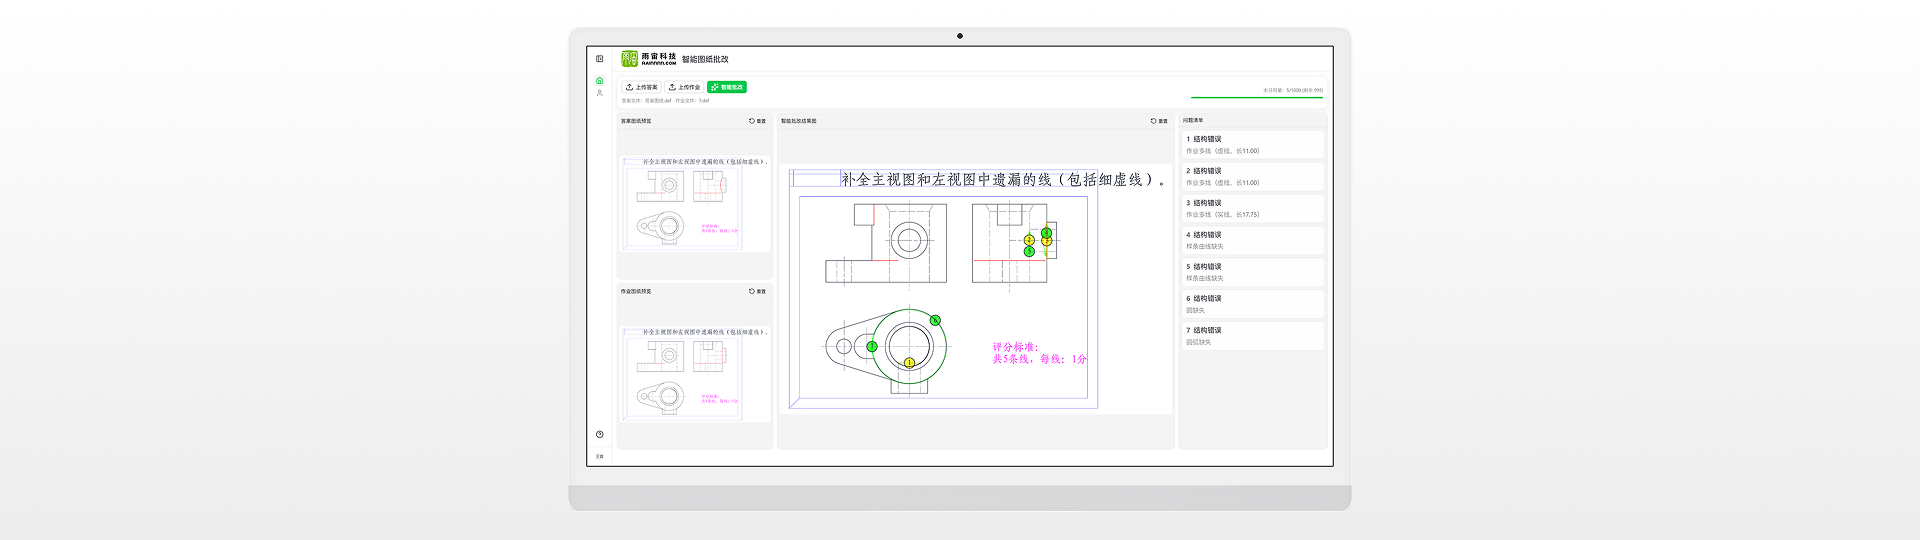
Task: Click green marker 6 on large circle
Action: tap(935, 321)
